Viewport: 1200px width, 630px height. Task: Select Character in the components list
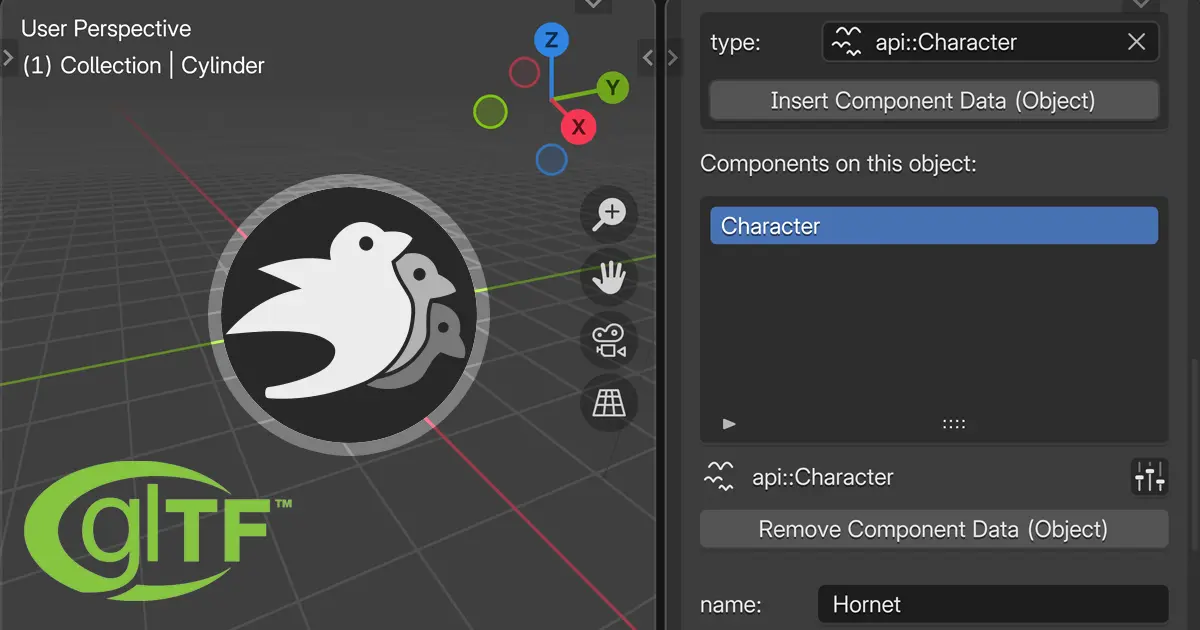[933, 226]
